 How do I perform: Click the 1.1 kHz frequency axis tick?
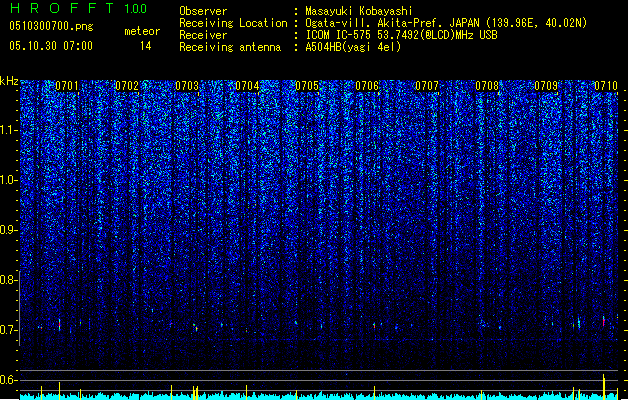tap(9, 130)
